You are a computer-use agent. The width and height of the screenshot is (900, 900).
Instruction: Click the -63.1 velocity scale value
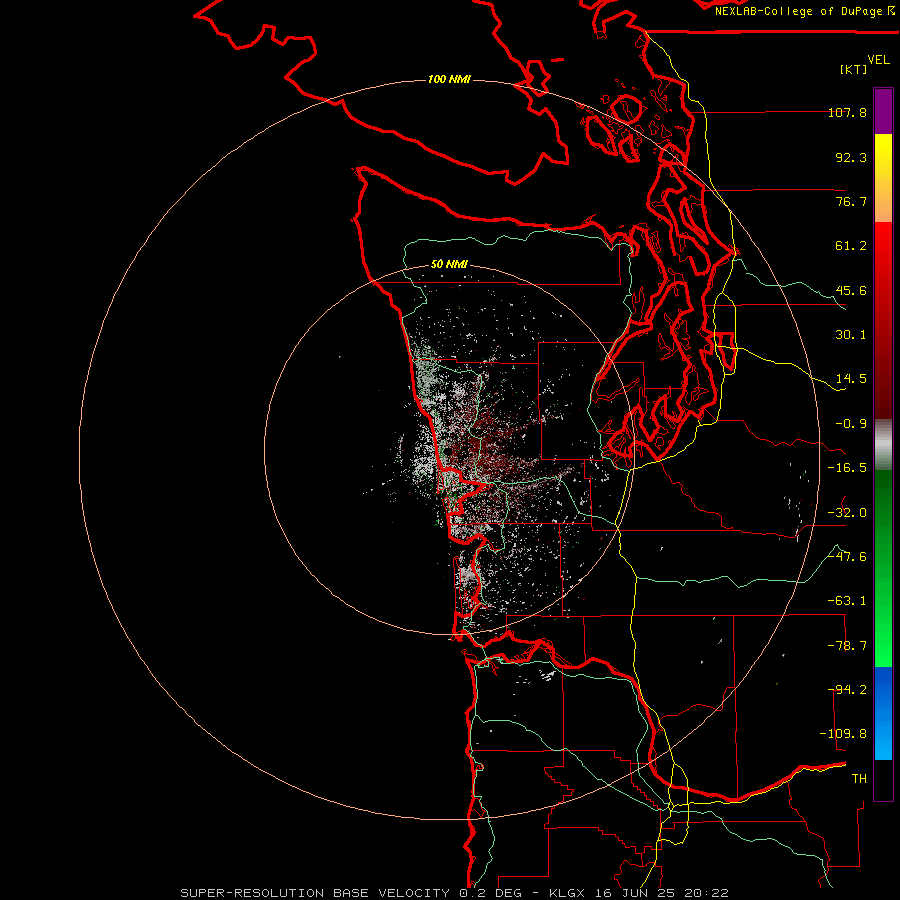pos(847,601)
